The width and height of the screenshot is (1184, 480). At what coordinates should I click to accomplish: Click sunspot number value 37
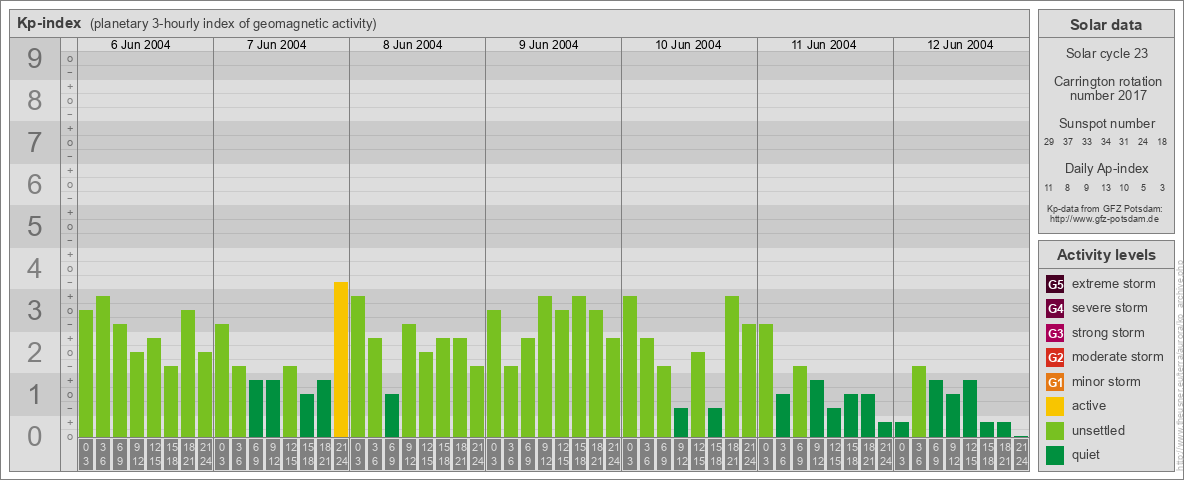(x=1068, y=142)
